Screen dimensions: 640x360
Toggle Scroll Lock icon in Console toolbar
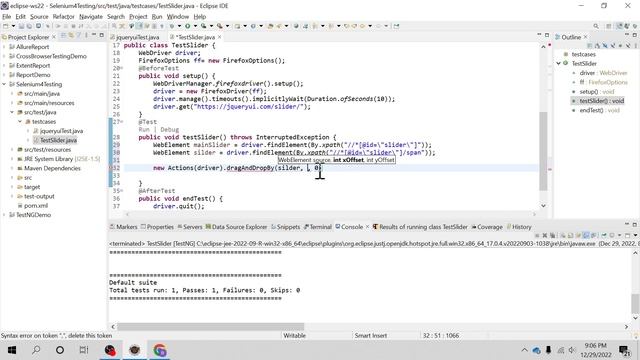point(571,236)
